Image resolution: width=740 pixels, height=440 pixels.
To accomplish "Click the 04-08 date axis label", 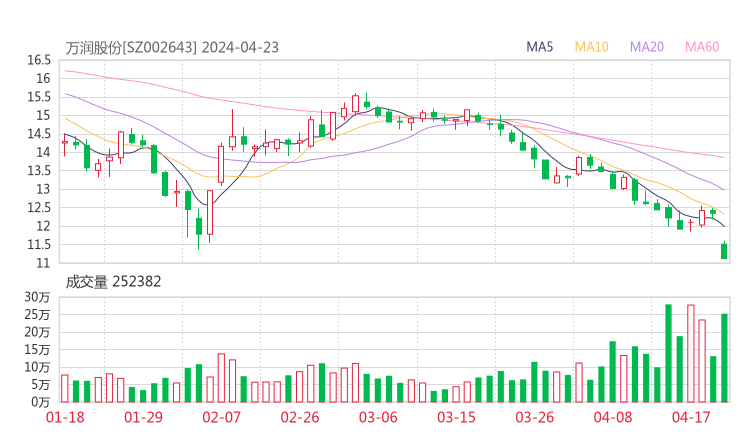I will tap(613, 417).
